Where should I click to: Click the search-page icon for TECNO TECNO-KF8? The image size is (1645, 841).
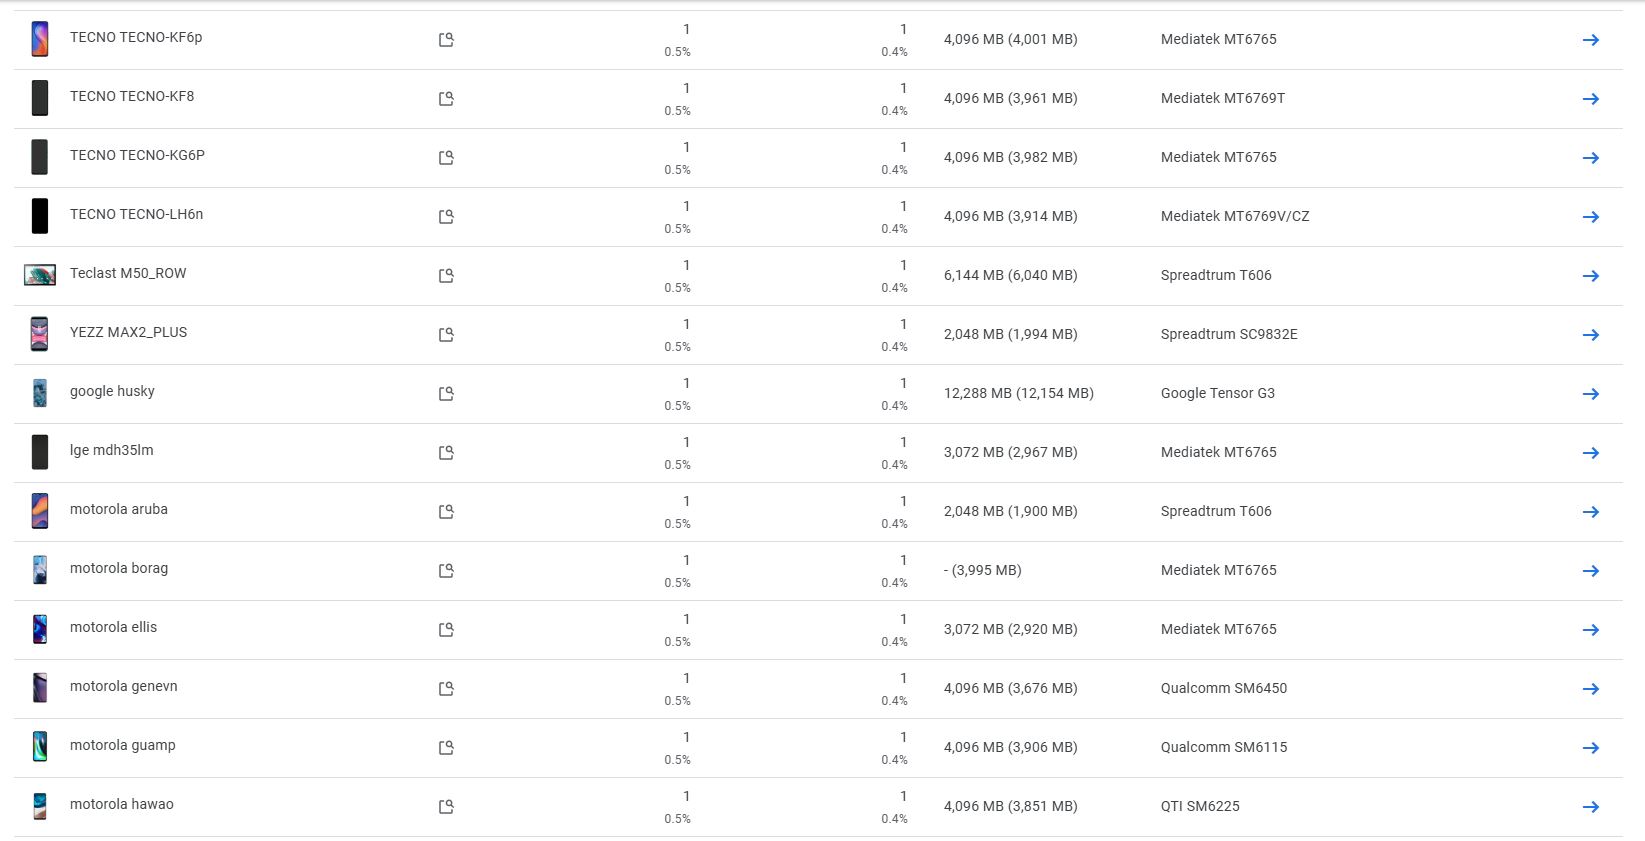click(446, 99)
